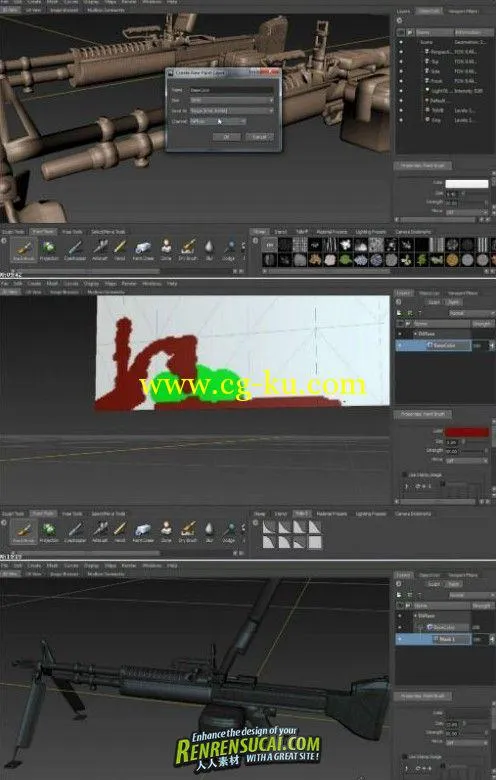Select Blur tool in middle window

pyautogui.click(x=209, y=532)
